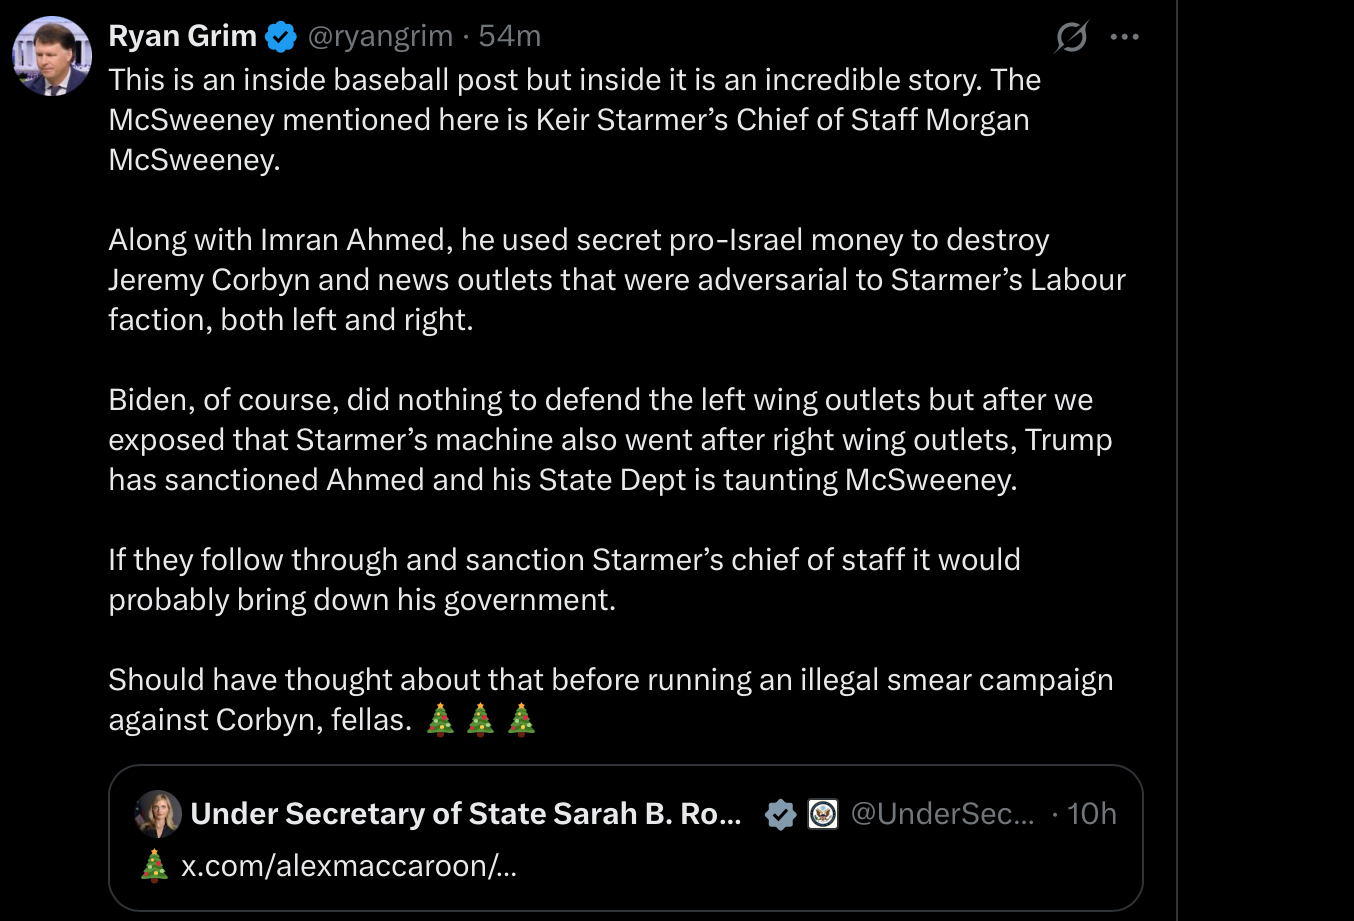Click the 54m post timestamp
The image size is (1354, 921).
pos(510,36)
